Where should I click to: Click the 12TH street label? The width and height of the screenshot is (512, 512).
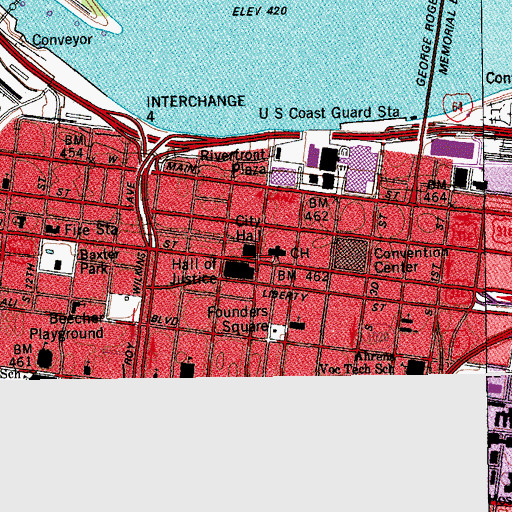pos(29,276)
